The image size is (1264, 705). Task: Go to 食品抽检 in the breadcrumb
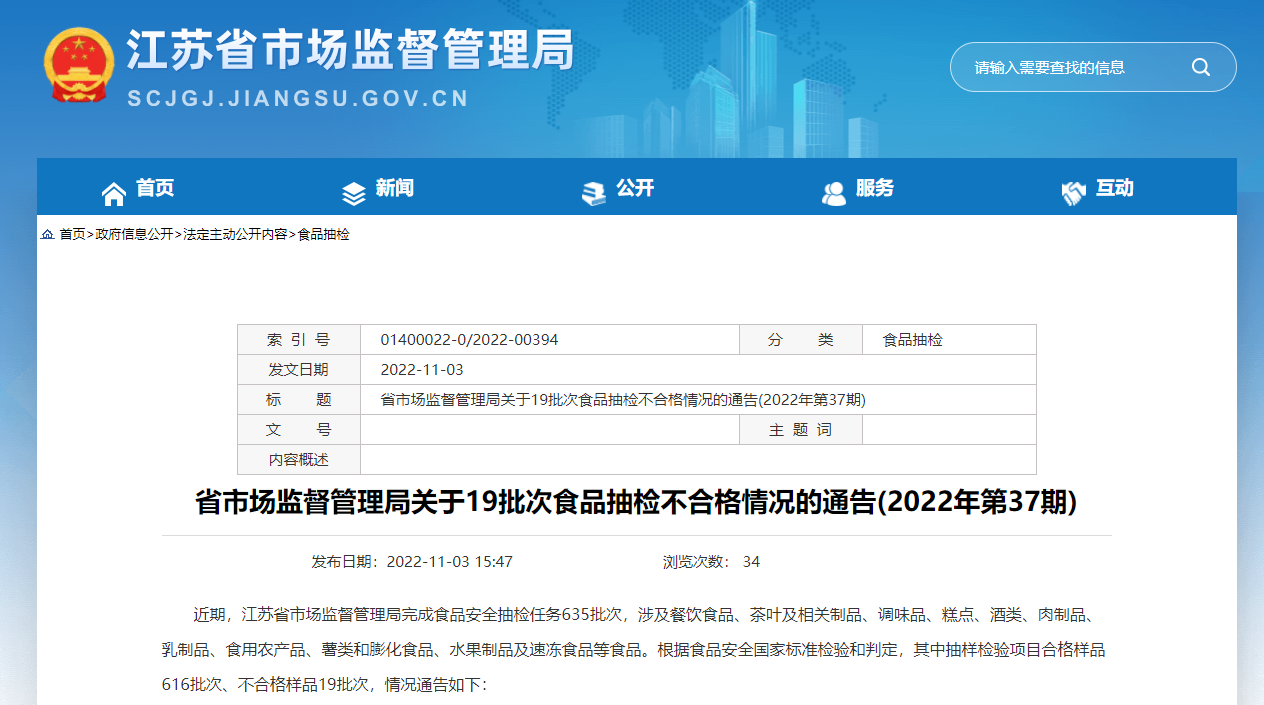[323, 234]
